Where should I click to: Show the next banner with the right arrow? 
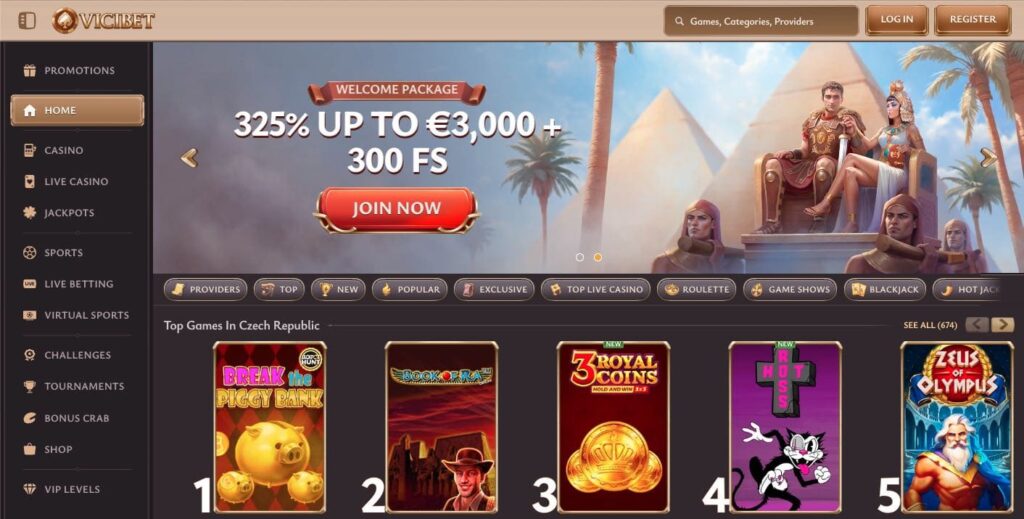point(989,157)
